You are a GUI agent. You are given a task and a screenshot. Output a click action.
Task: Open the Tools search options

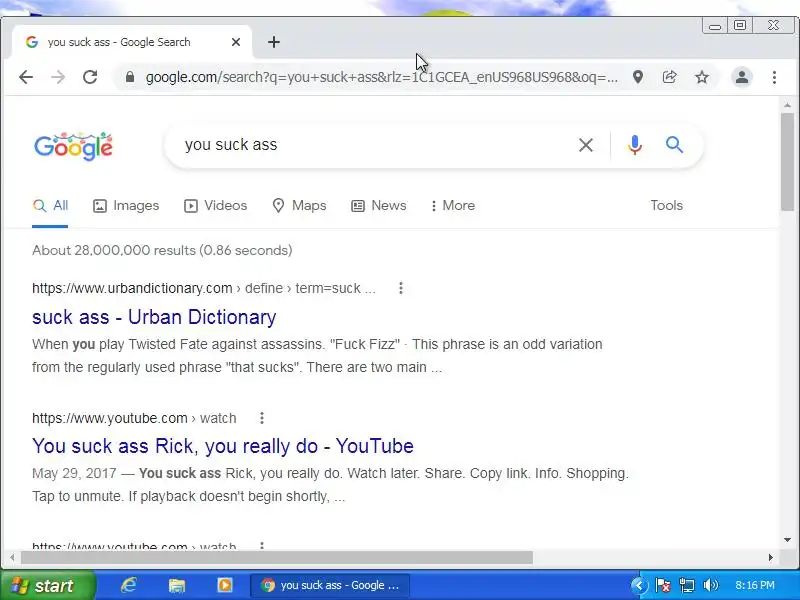666,206
